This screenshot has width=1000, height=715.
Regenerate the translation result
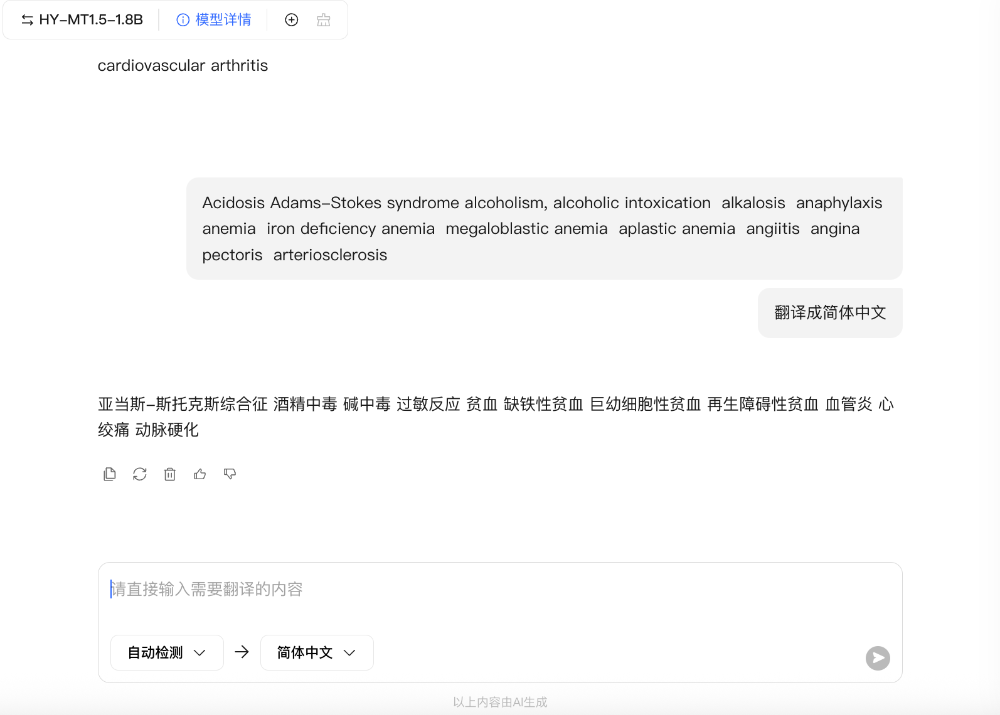[x=139, y=473]
